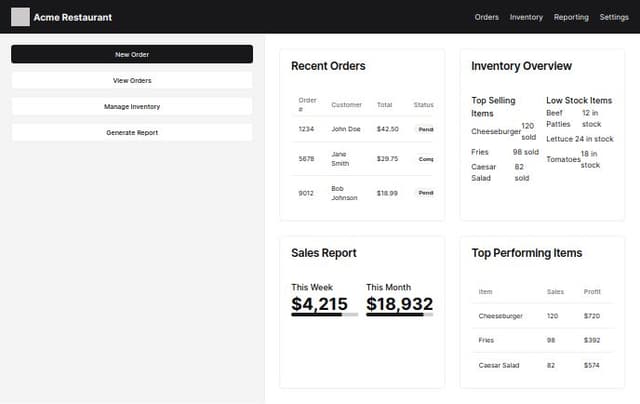Click the Profit column header
The height and width of the screenshot is (404, 640).
[x=592, y=292]
